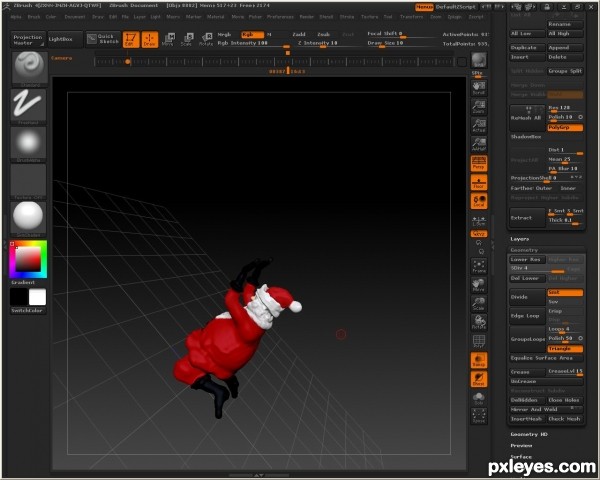
Task: Toggle the Zadd button
Action: [x=299, y=34]
